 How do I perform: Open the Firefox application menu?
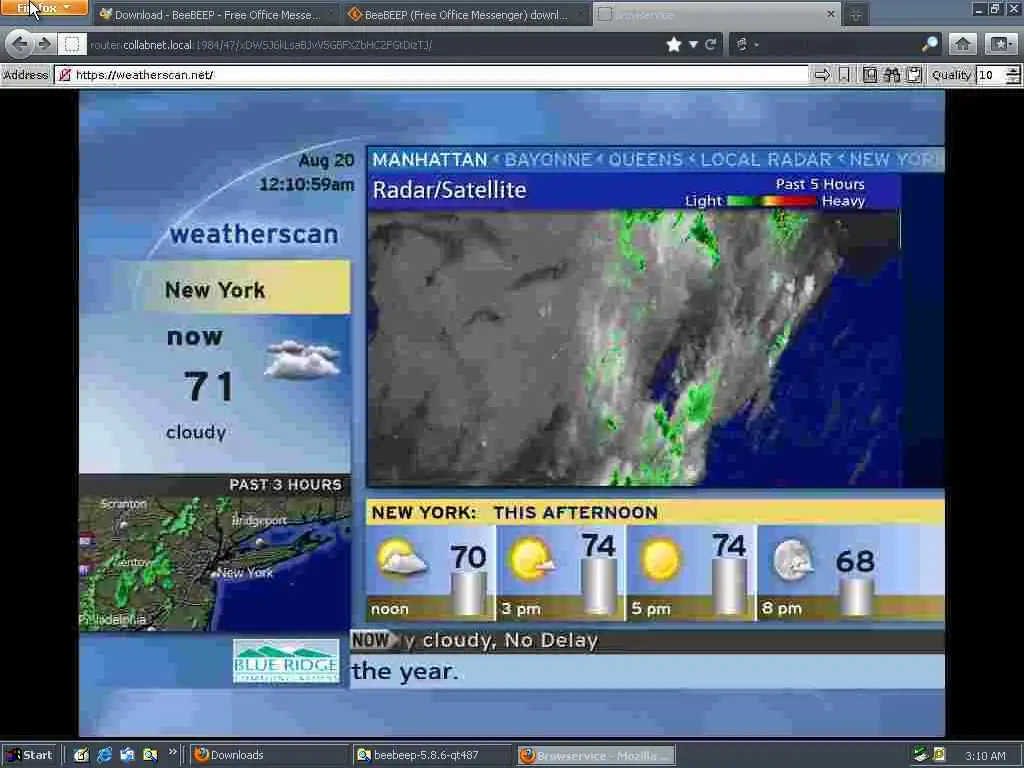(x=44, y=8)
